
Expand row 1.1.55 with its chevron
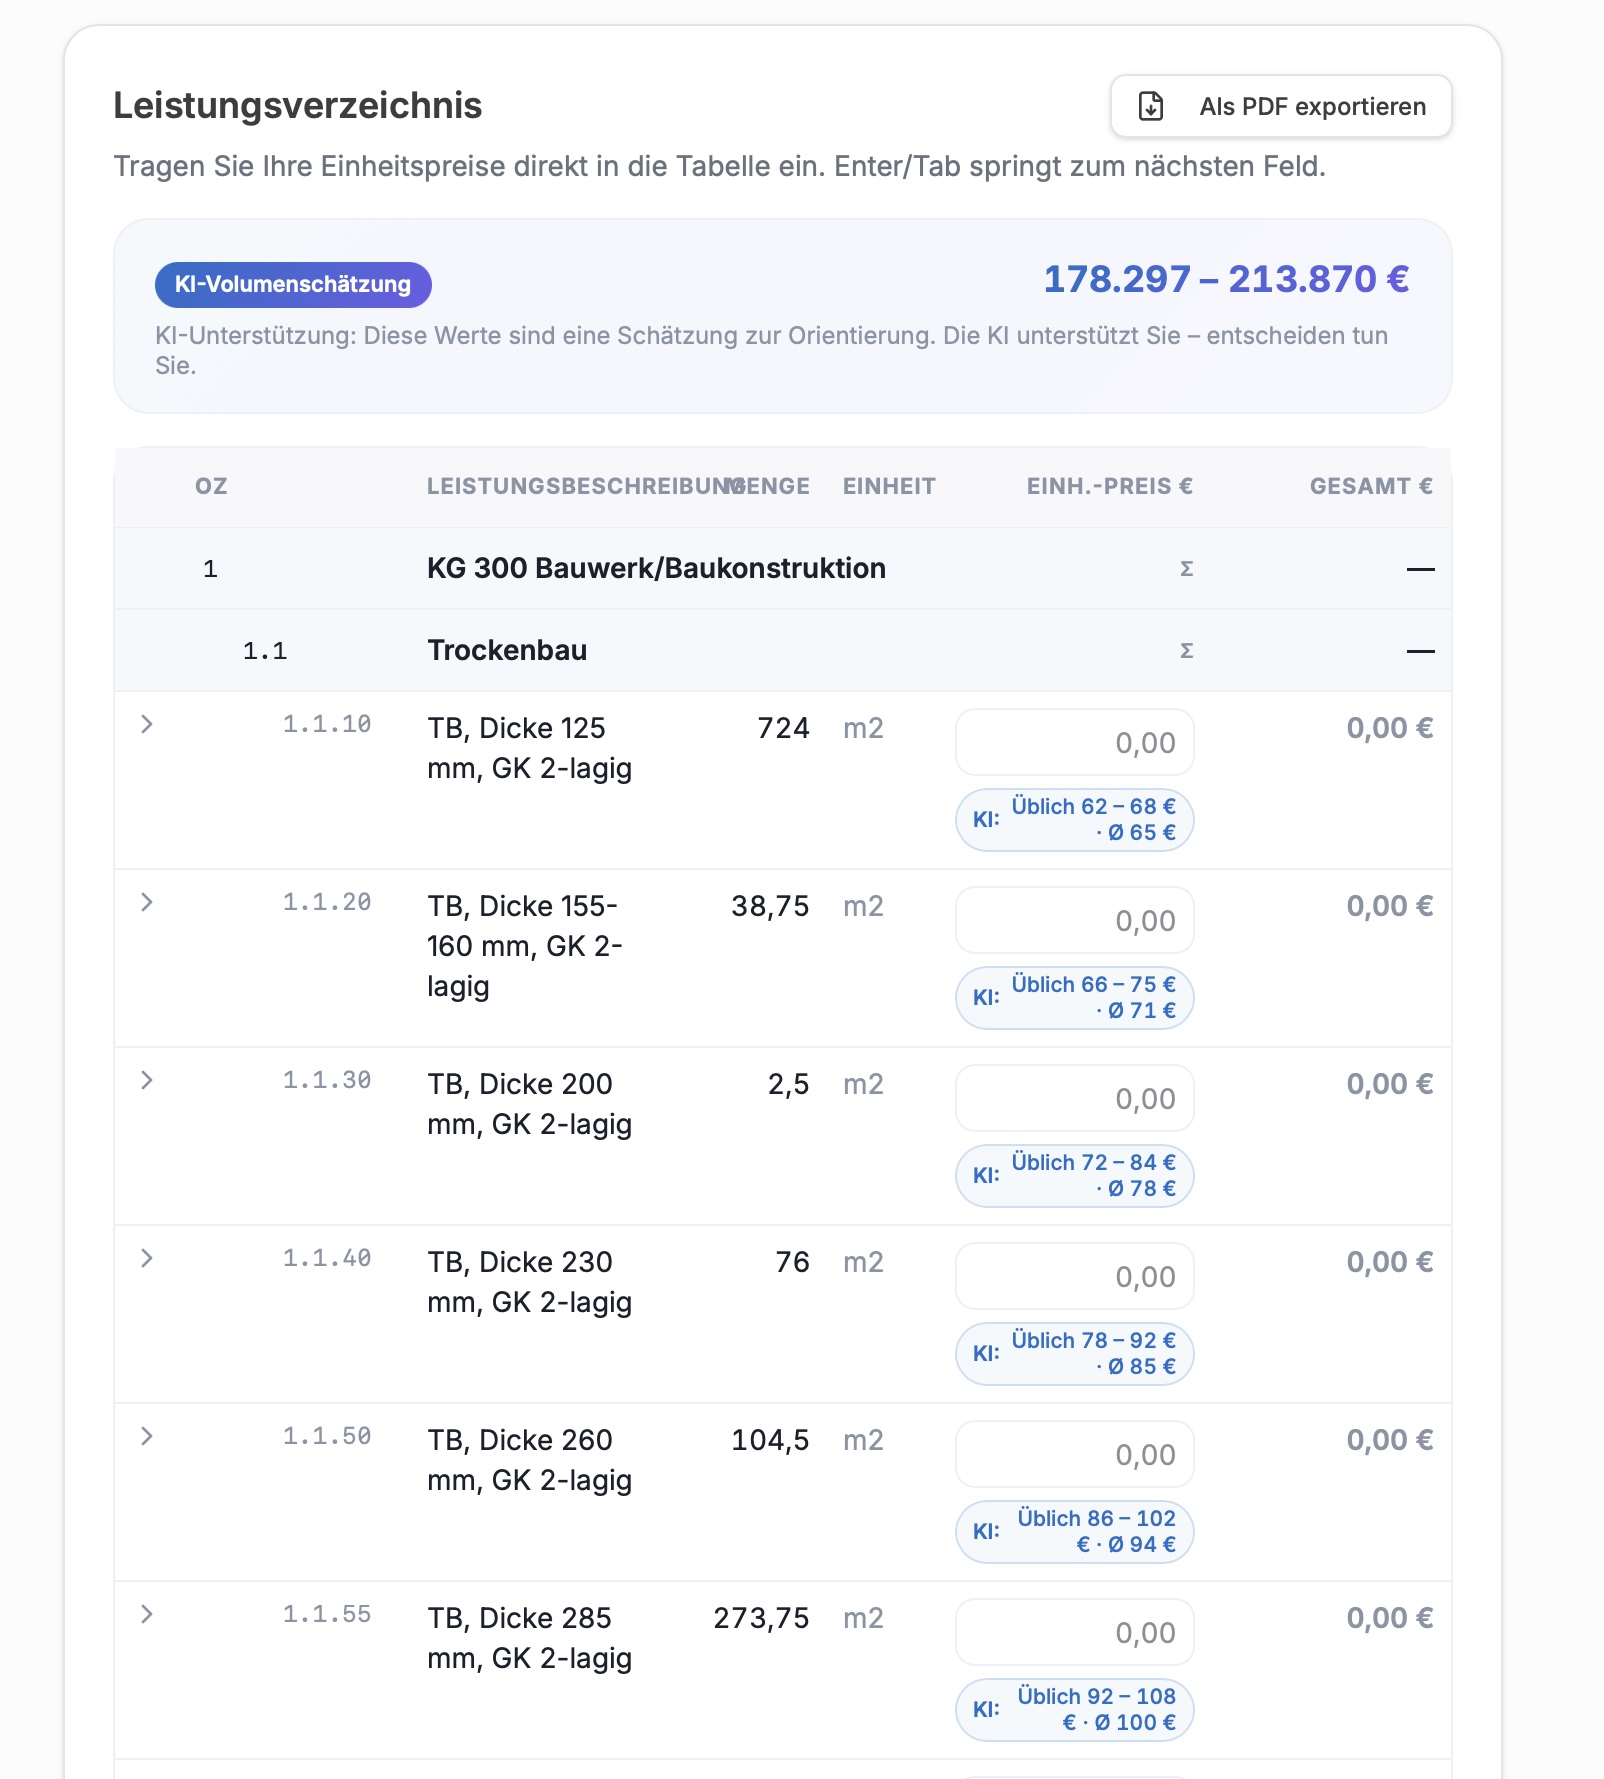[x=147, y=1614]
